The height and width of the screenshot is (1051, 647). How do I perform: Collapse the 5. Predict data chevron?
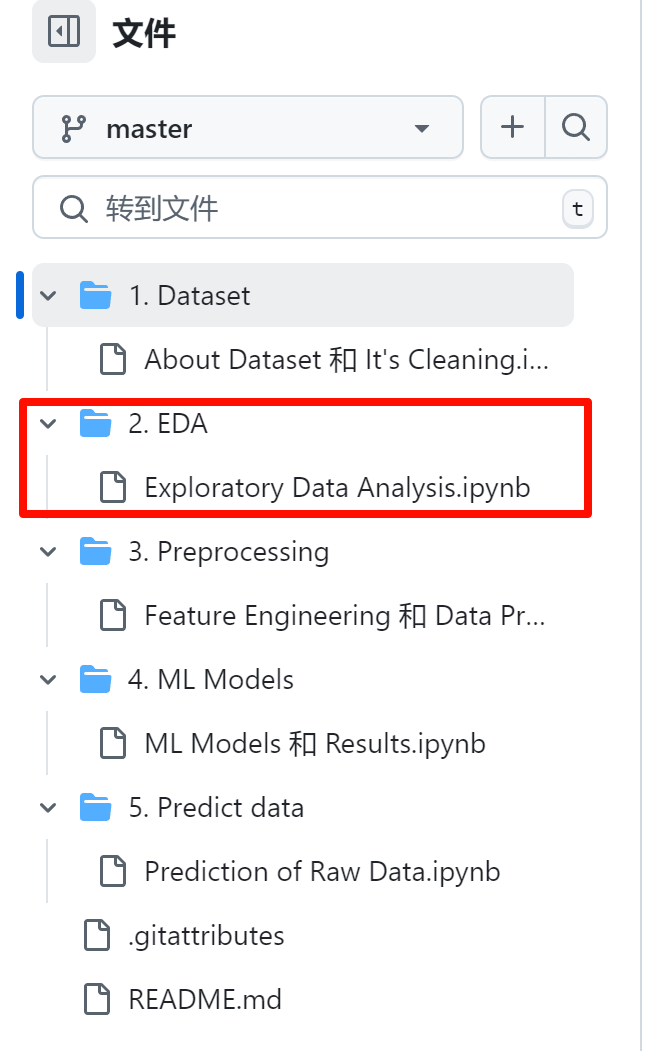(48, 808)
